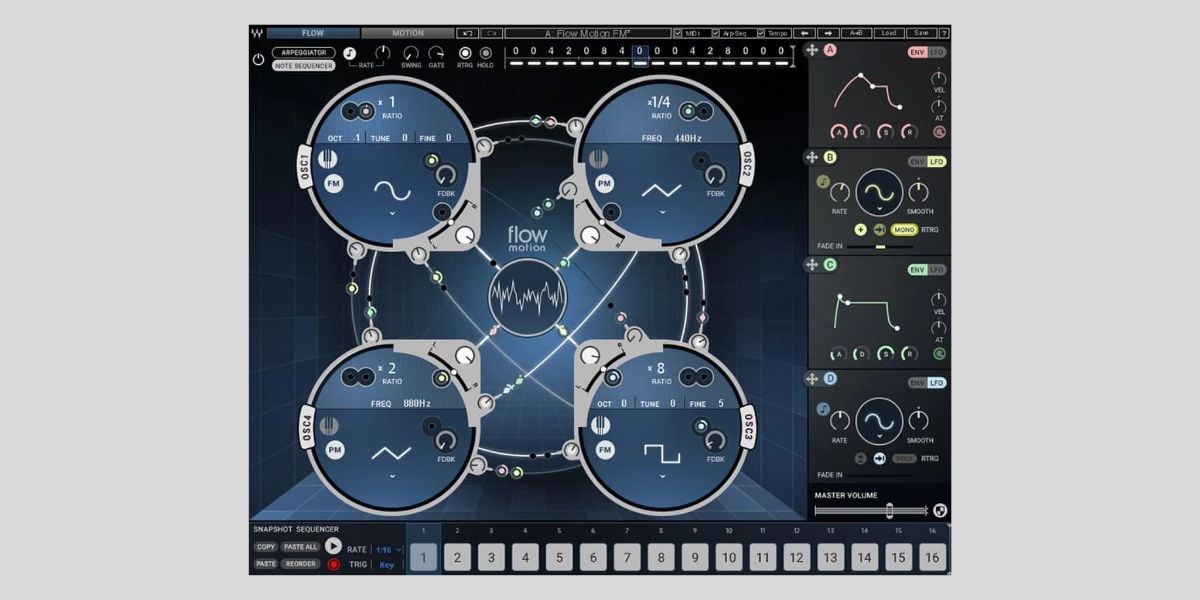The width and height of the screenshot is (1200, 600).
Task: Toggle POLY on LFO D
Action: (x=904, y=458)
